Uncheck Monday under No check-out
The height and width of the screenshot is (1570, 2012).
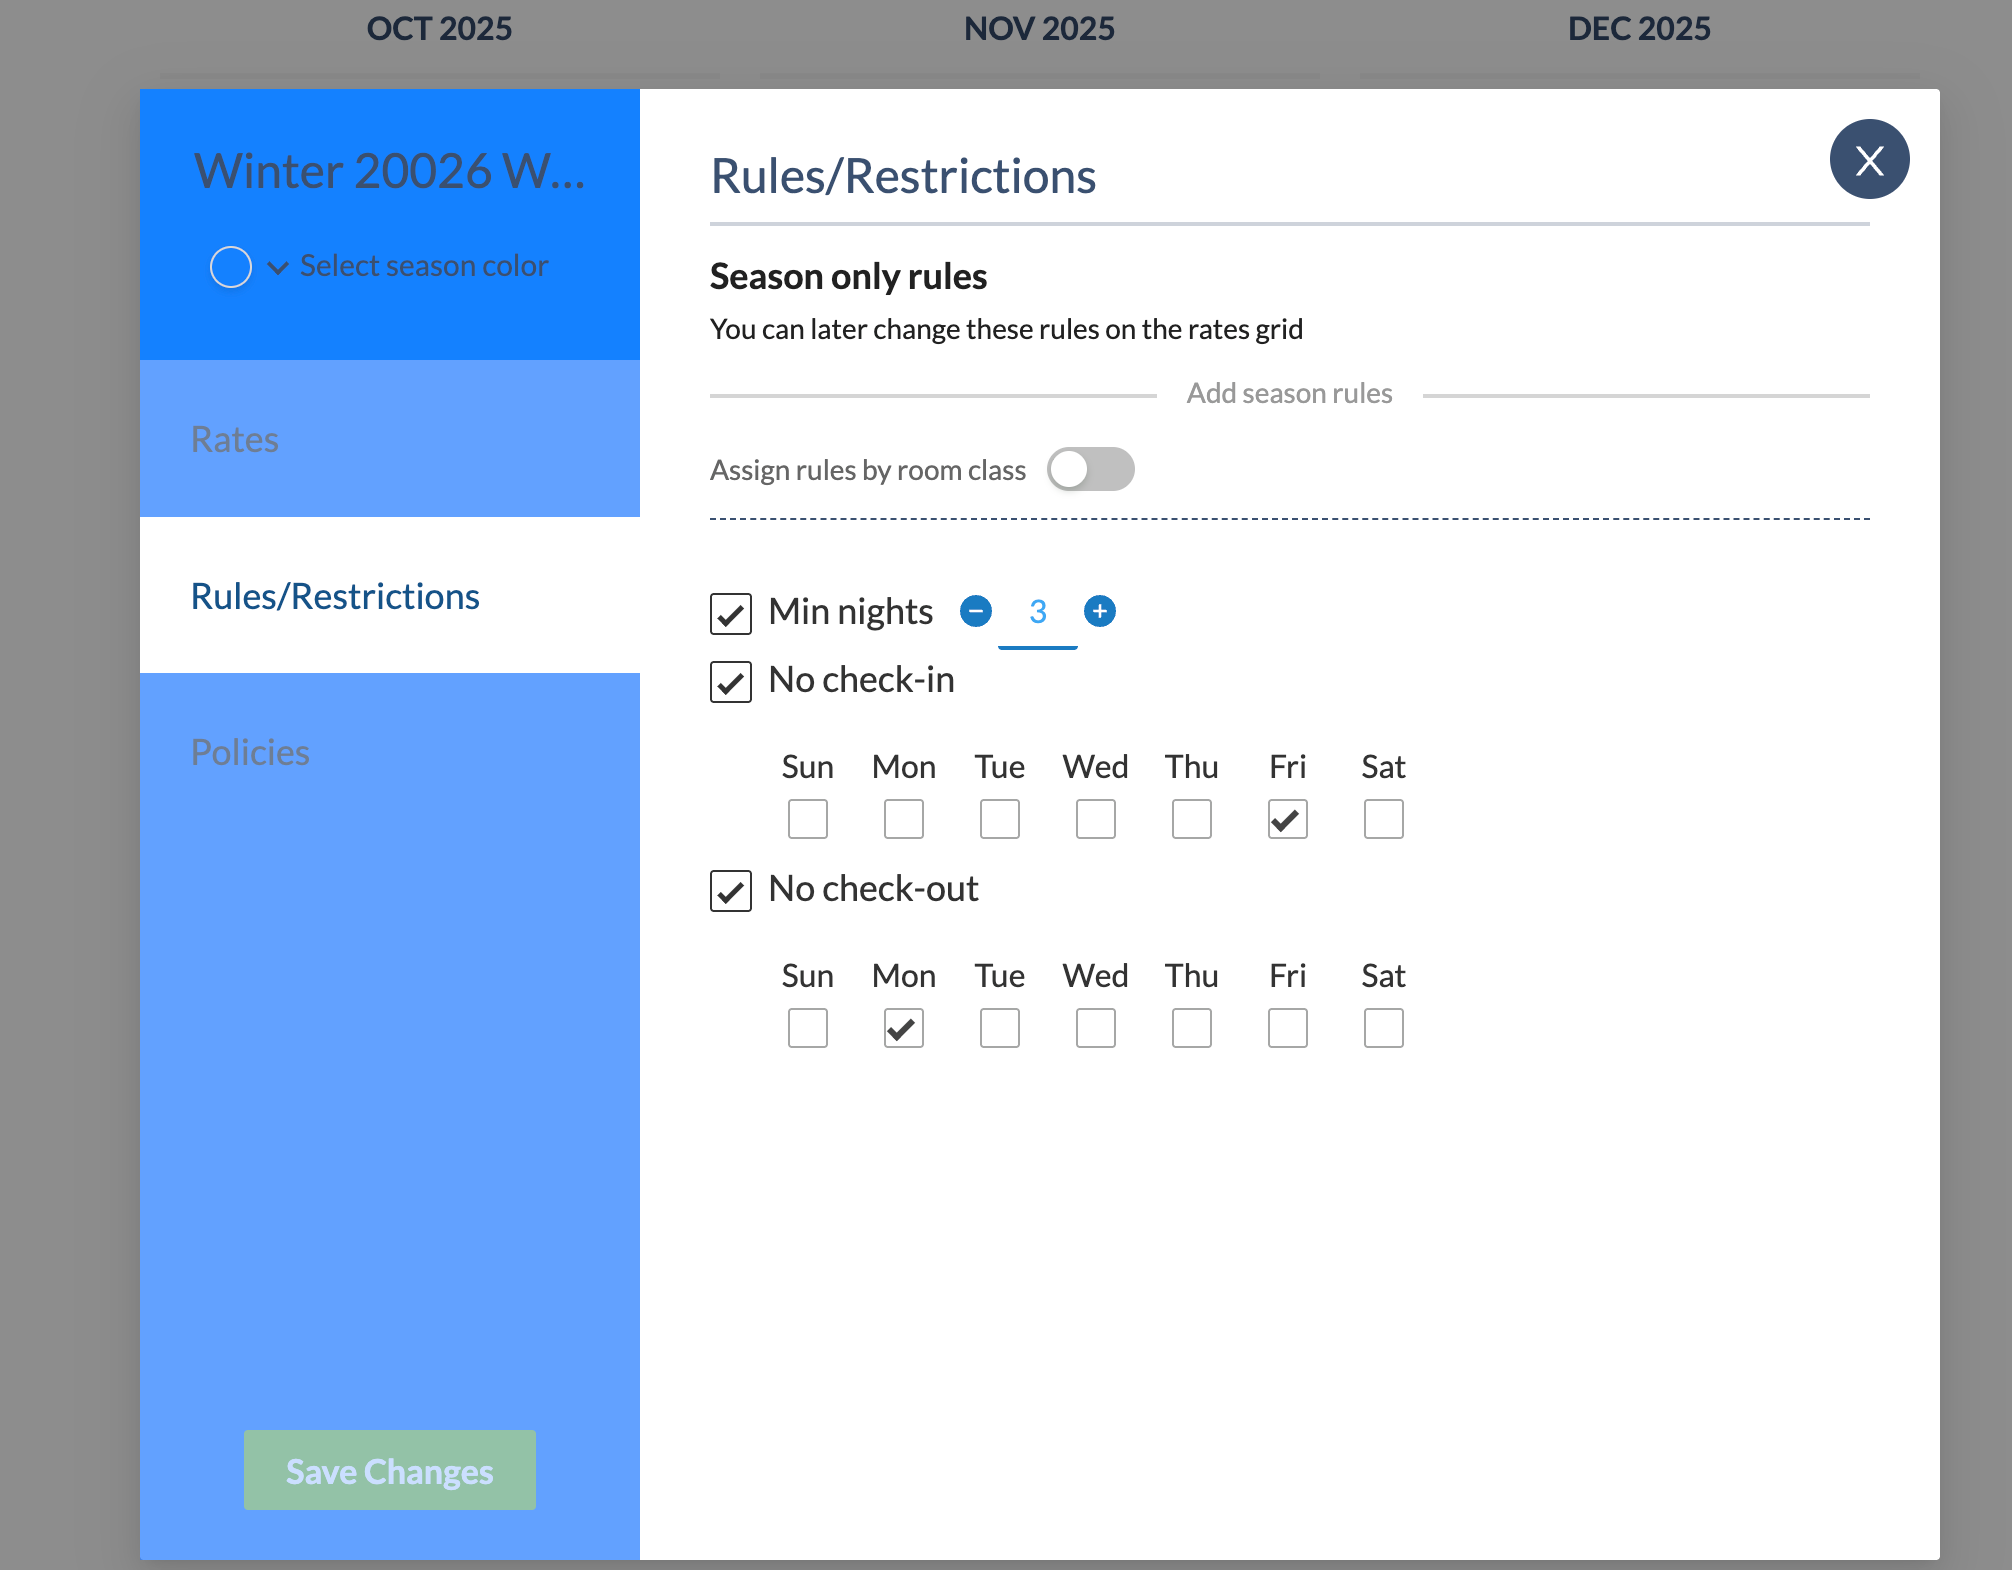[903, 1028]
